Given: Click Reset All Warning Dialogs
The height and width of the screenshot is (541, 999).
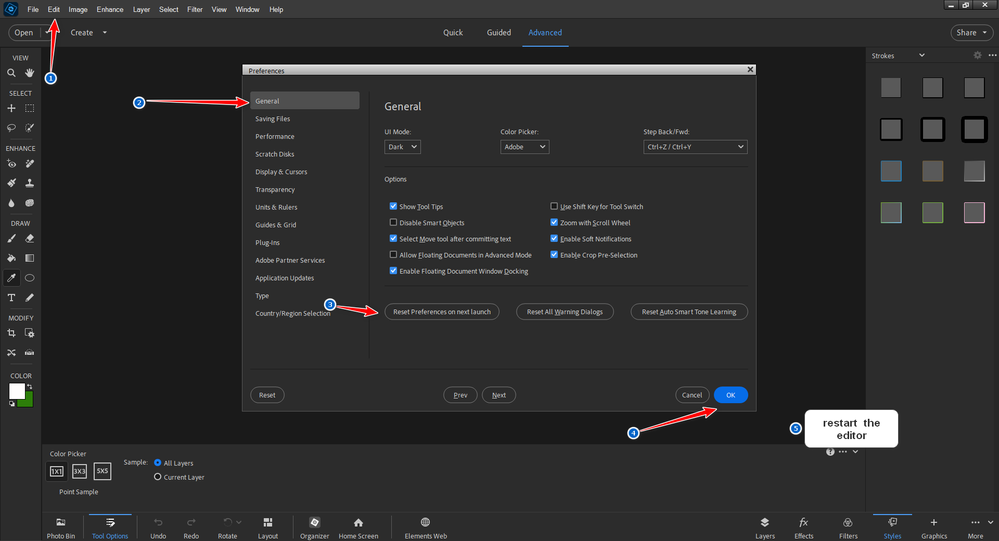Looking at the screenshot, I should [564, 312].
